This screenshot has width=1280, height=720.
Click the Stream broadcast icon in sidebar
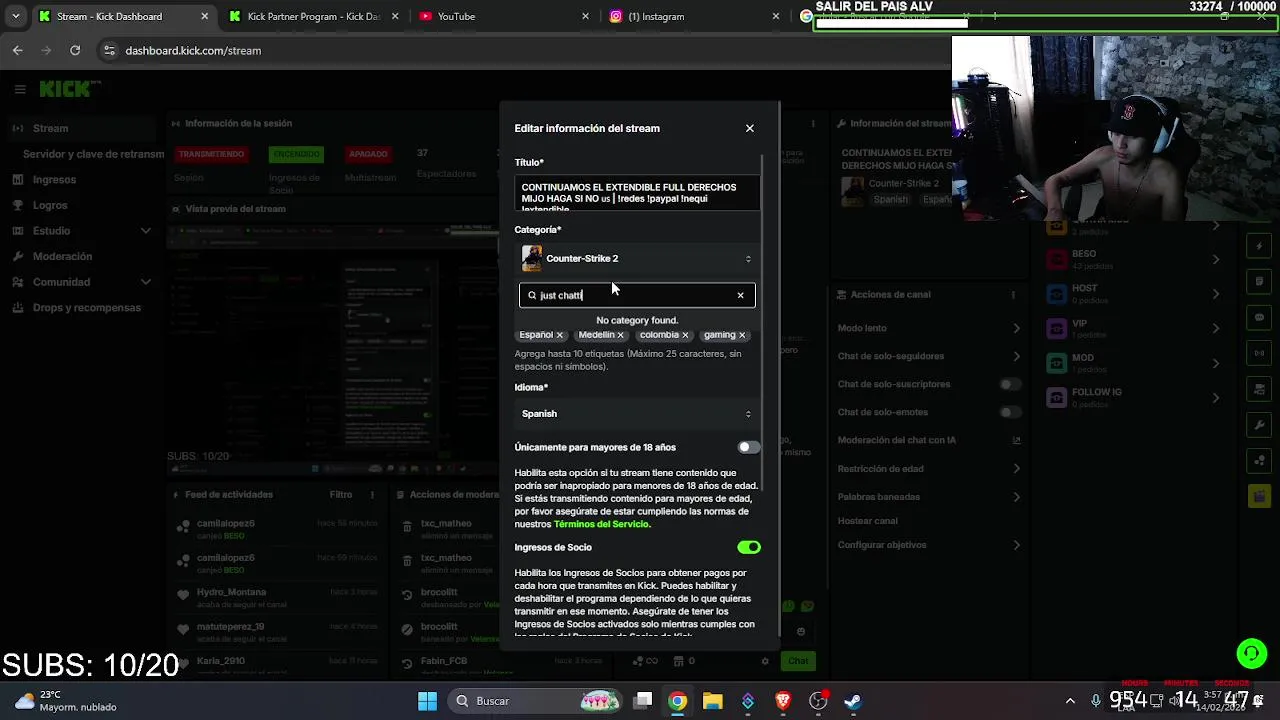click(18, 128)
